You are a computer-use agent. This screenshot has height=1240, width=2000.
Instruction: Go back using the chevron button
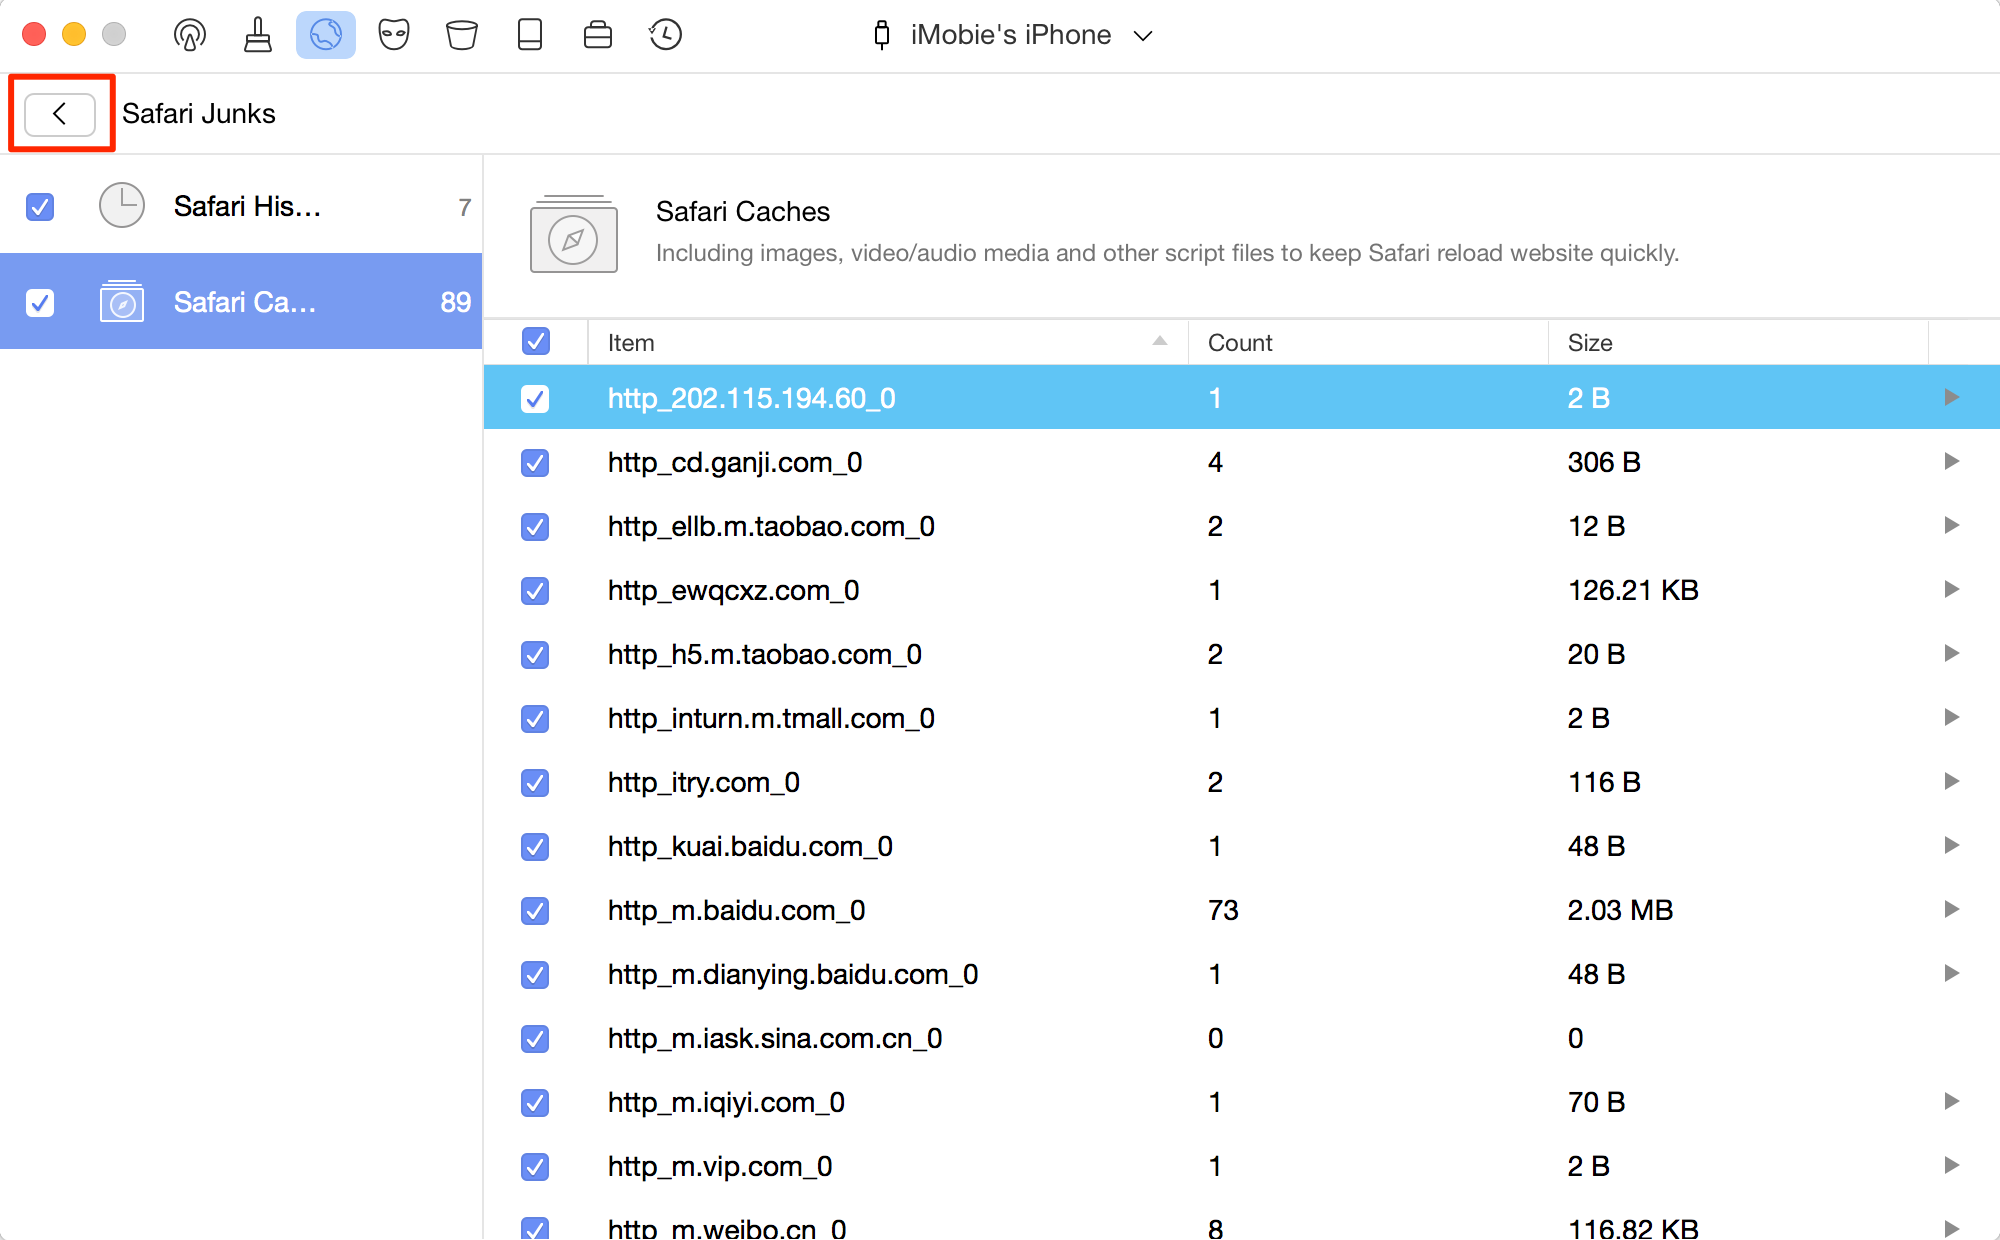click(x=60, y=114)
